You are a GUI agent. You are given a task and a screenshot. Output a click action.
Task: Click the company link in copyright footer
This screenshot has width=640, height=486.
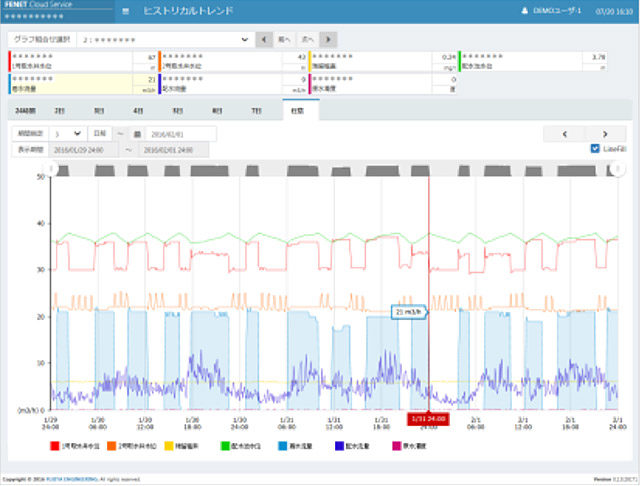[x=72, y=479]
